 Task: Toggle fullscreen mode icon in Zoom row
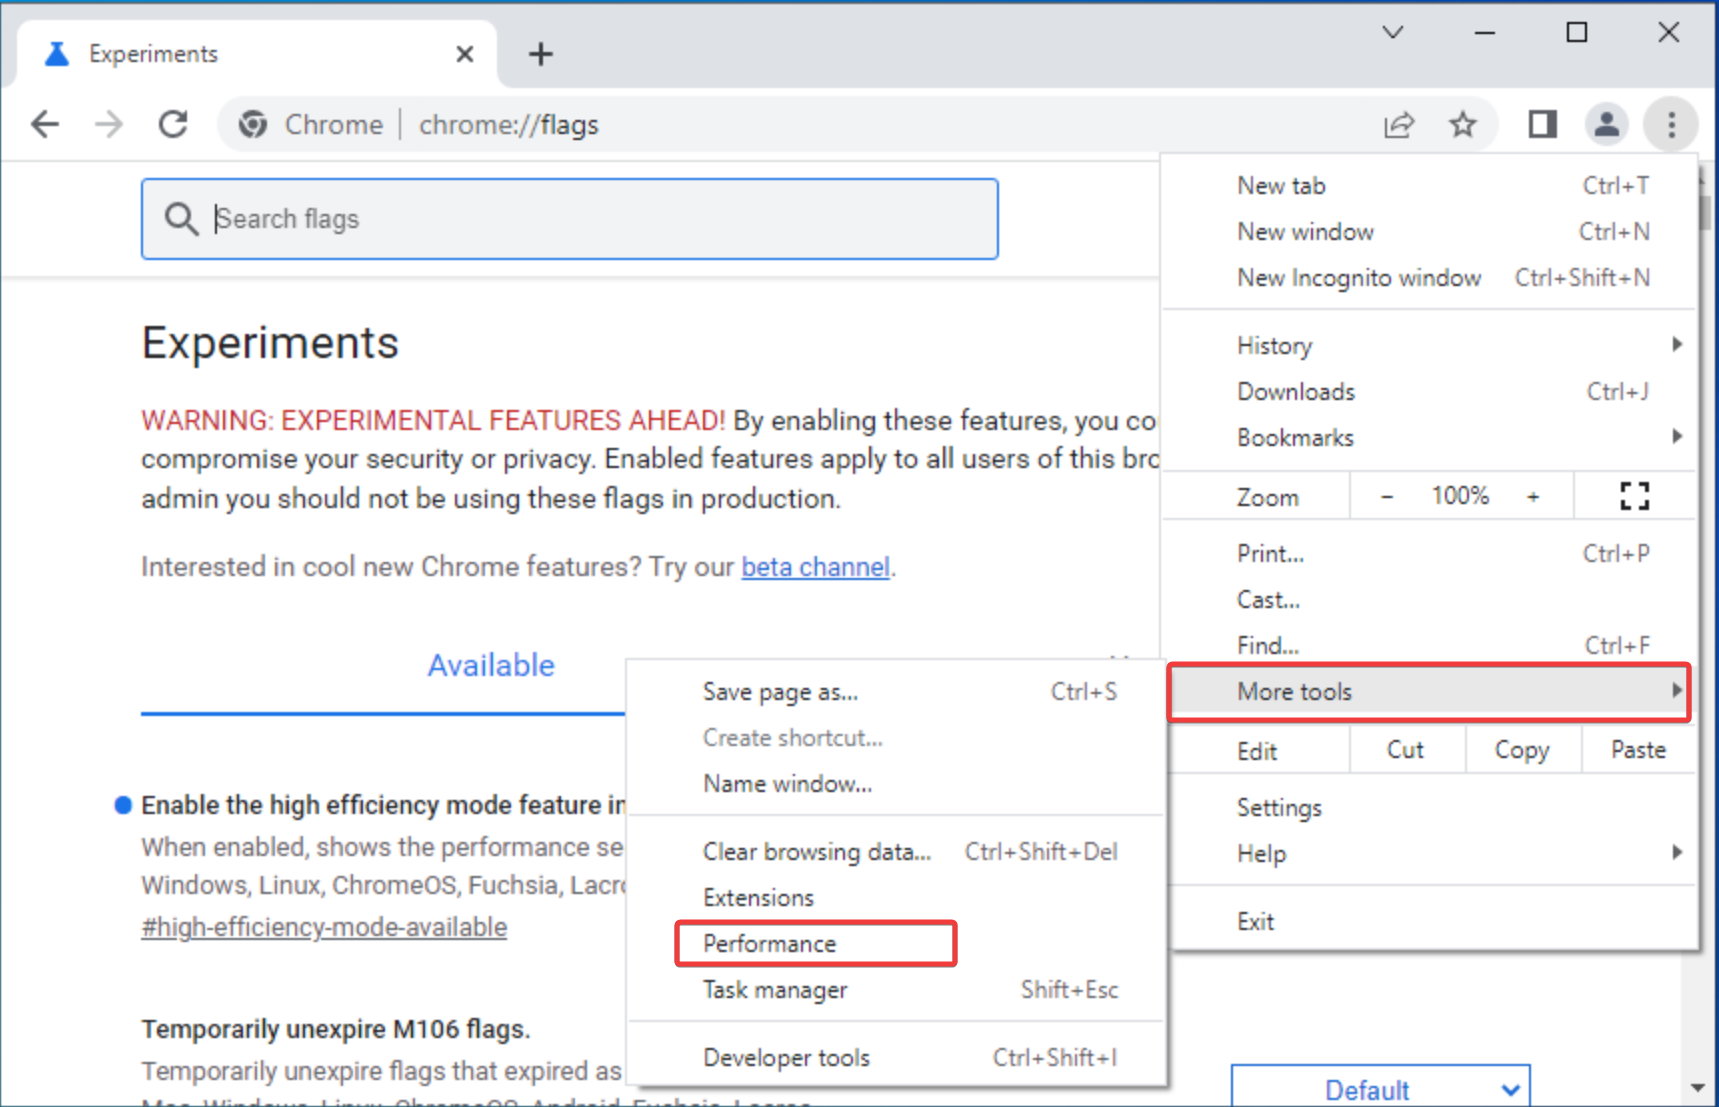click(x=1634, y=496)
